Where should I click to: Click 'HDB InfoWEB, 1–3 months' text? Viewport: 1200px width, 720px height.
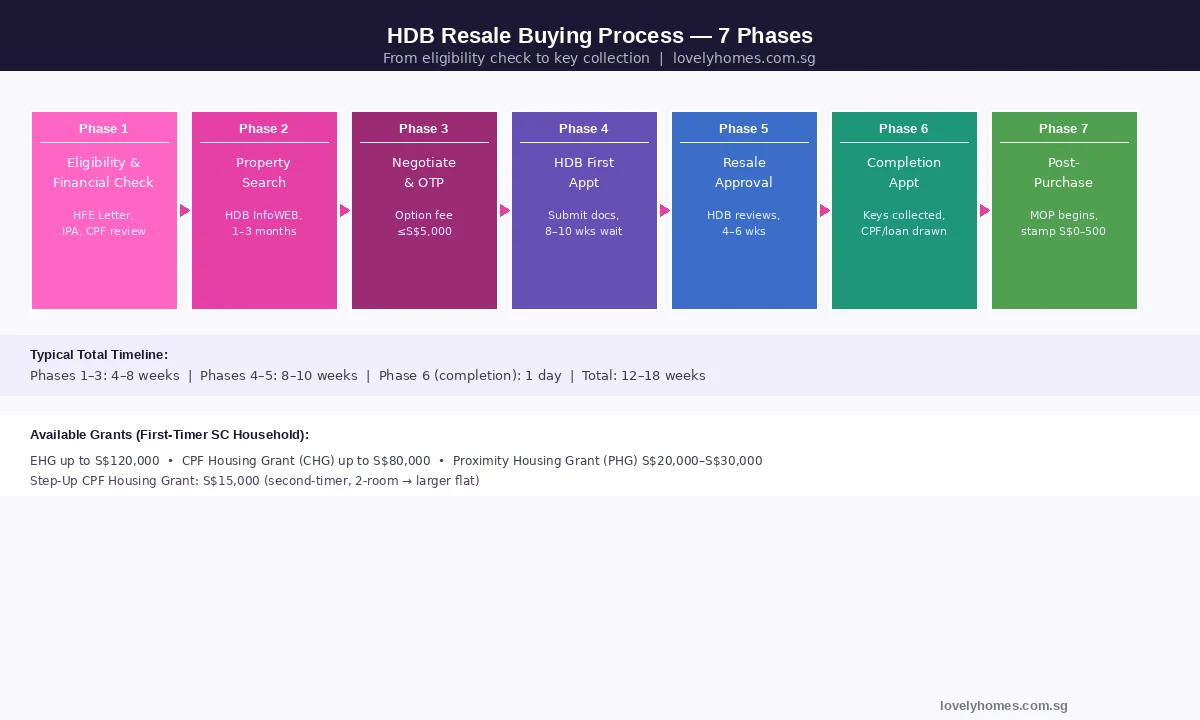point(264,223)
